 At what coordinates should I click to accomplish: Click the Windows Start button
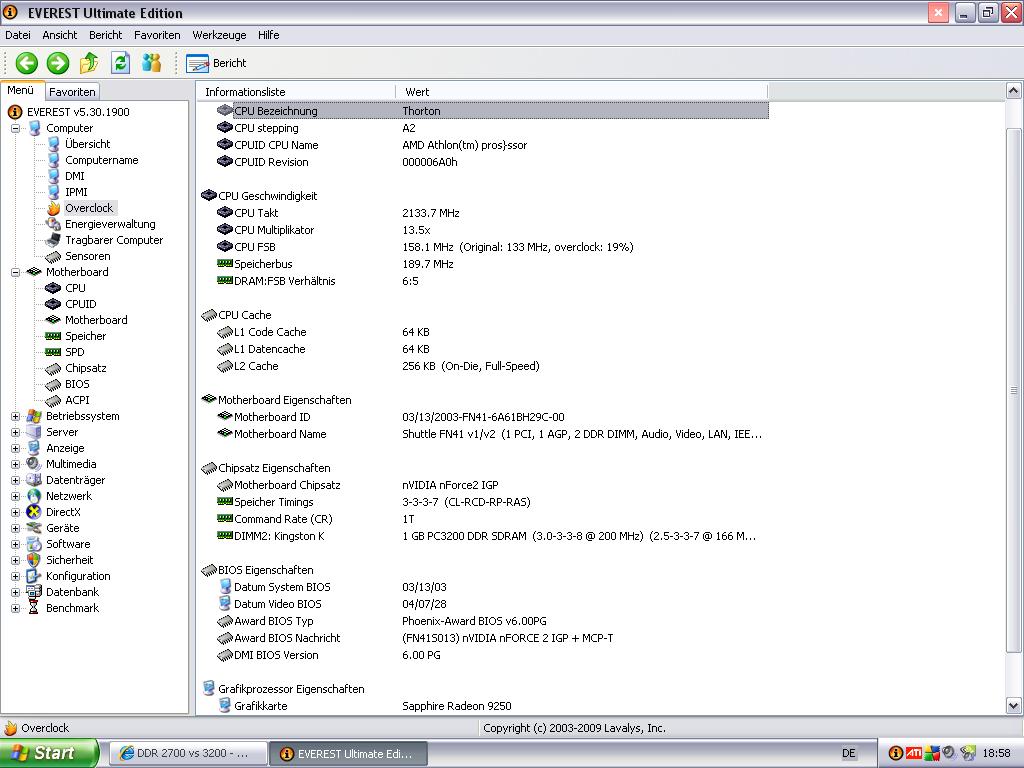[x=49, y=753]
